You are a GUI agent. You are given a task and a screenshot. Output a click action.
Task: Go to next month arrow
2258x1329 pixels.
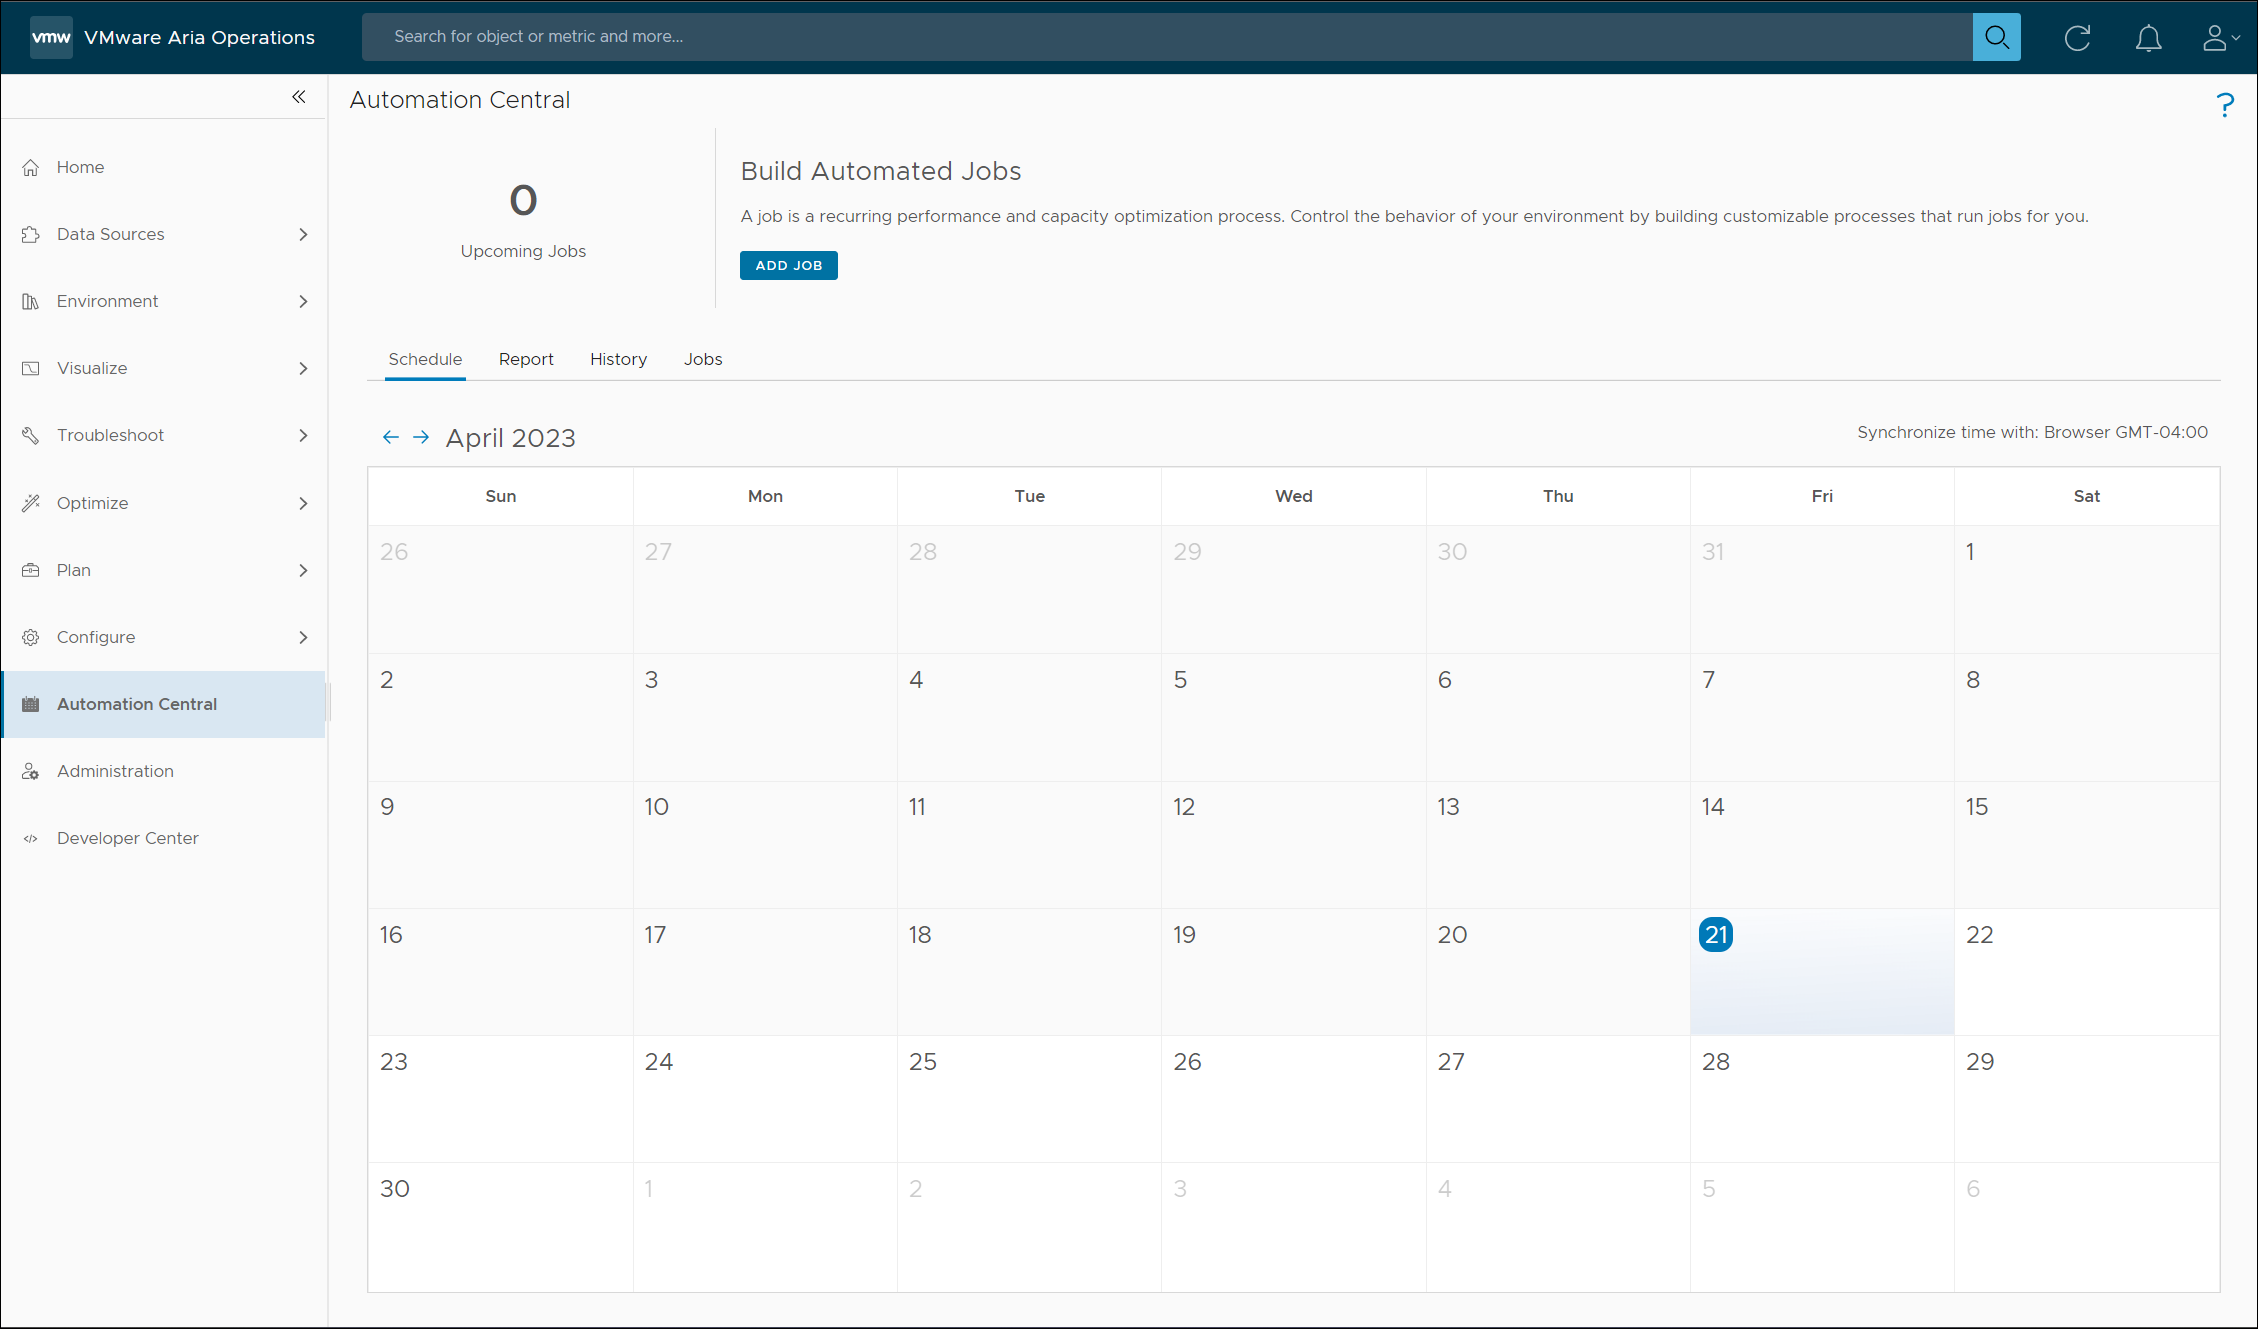pyautogui.click(x=421, y=438)
